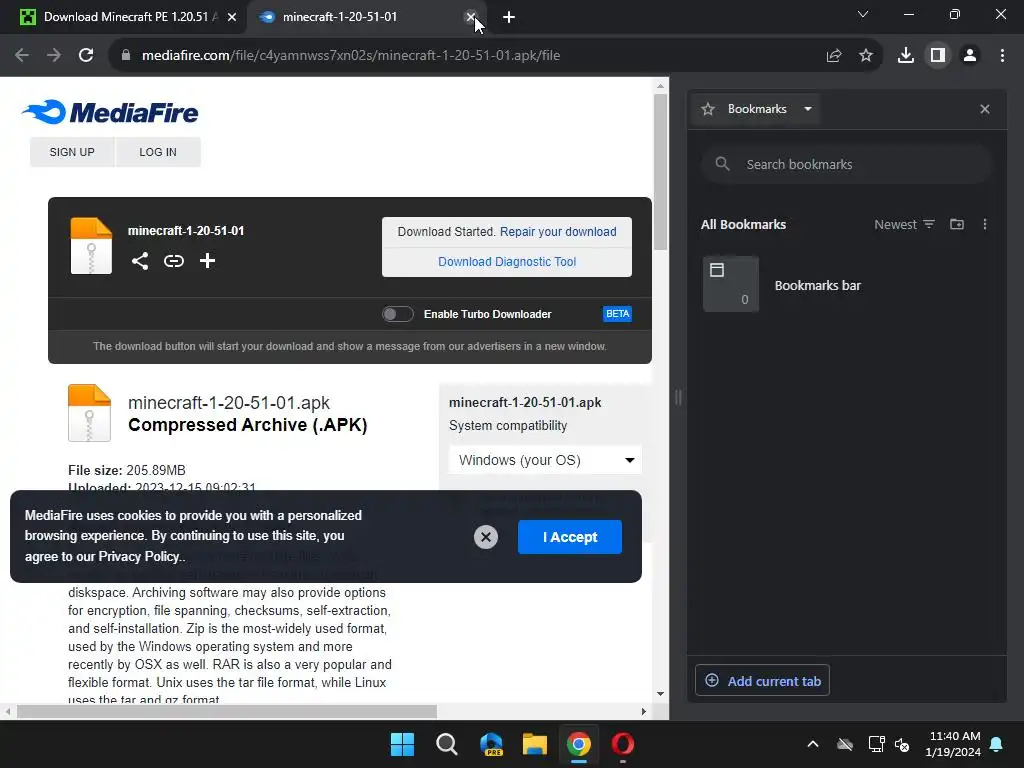Viewport: 1024px width, 768px height.
Task: Open network status tray icon
Action: click(876, 744)
